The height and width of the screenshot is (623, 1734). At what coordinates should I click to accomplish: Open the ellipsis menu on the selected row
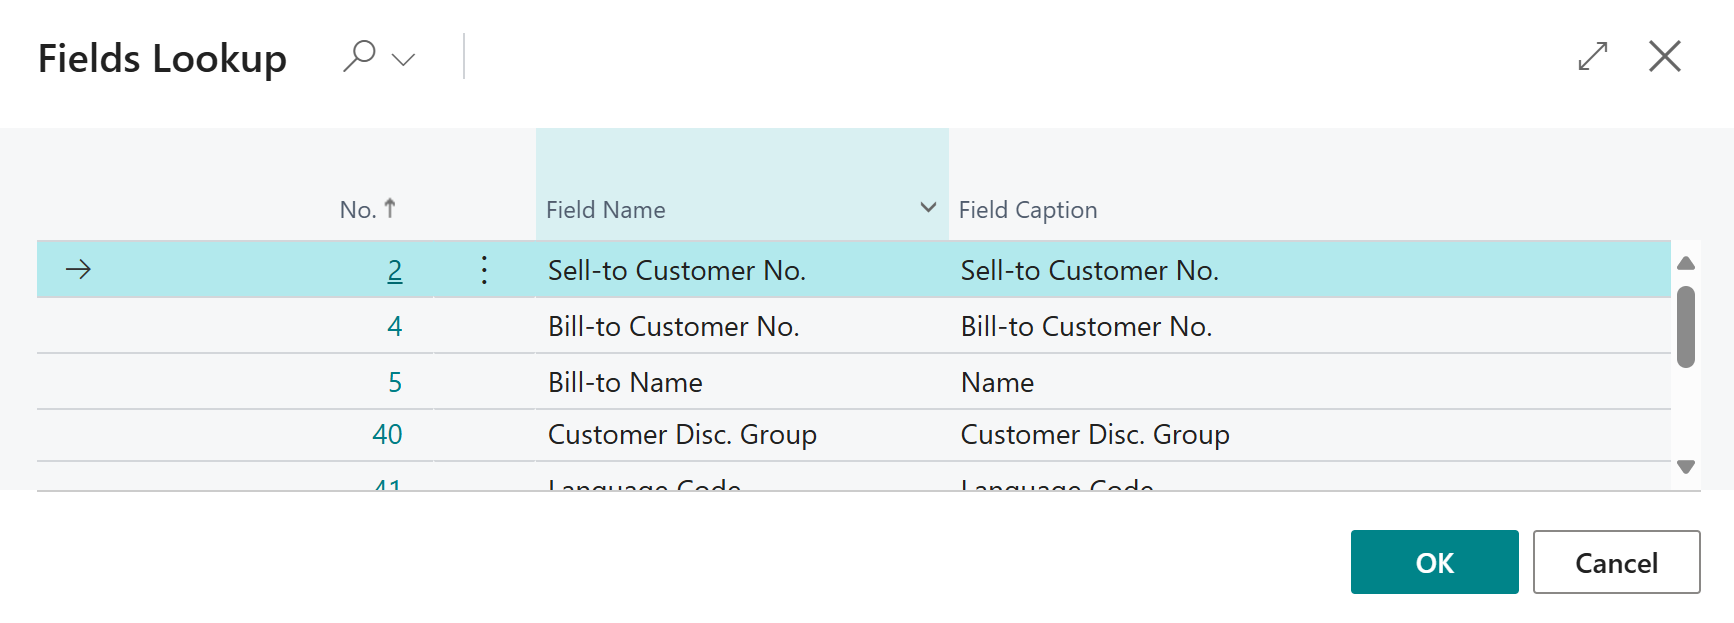pos(484,269)
